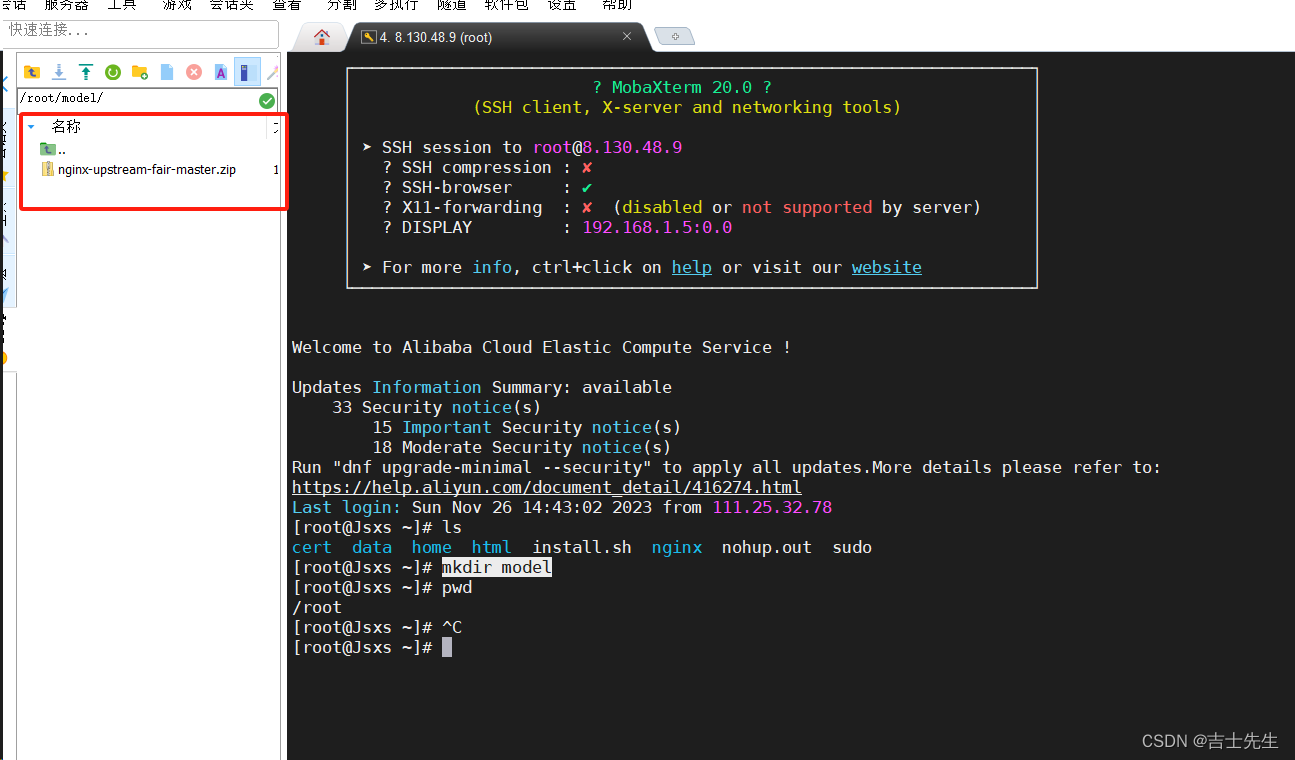1295x760 pixels.
Task: Click 'nohup.out' in the ls output
Action: [767, 547]
